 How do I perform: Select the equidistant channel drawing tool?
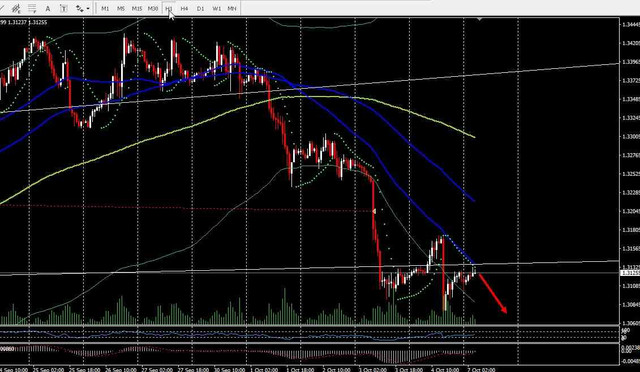click(x=16, y=8)
